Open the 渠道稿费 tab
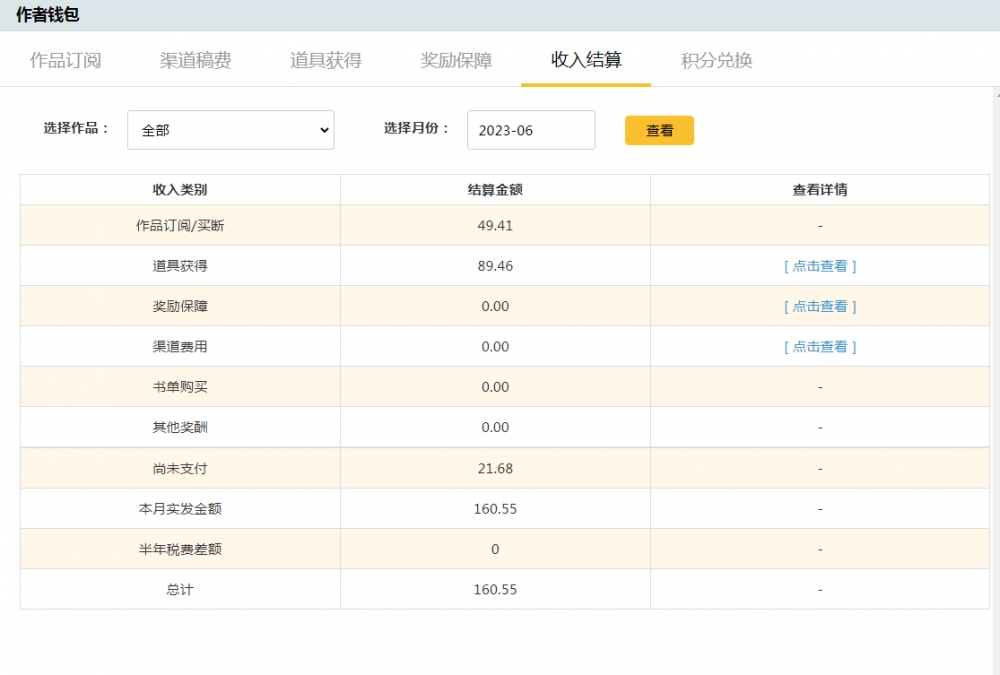 click(195, 60)
